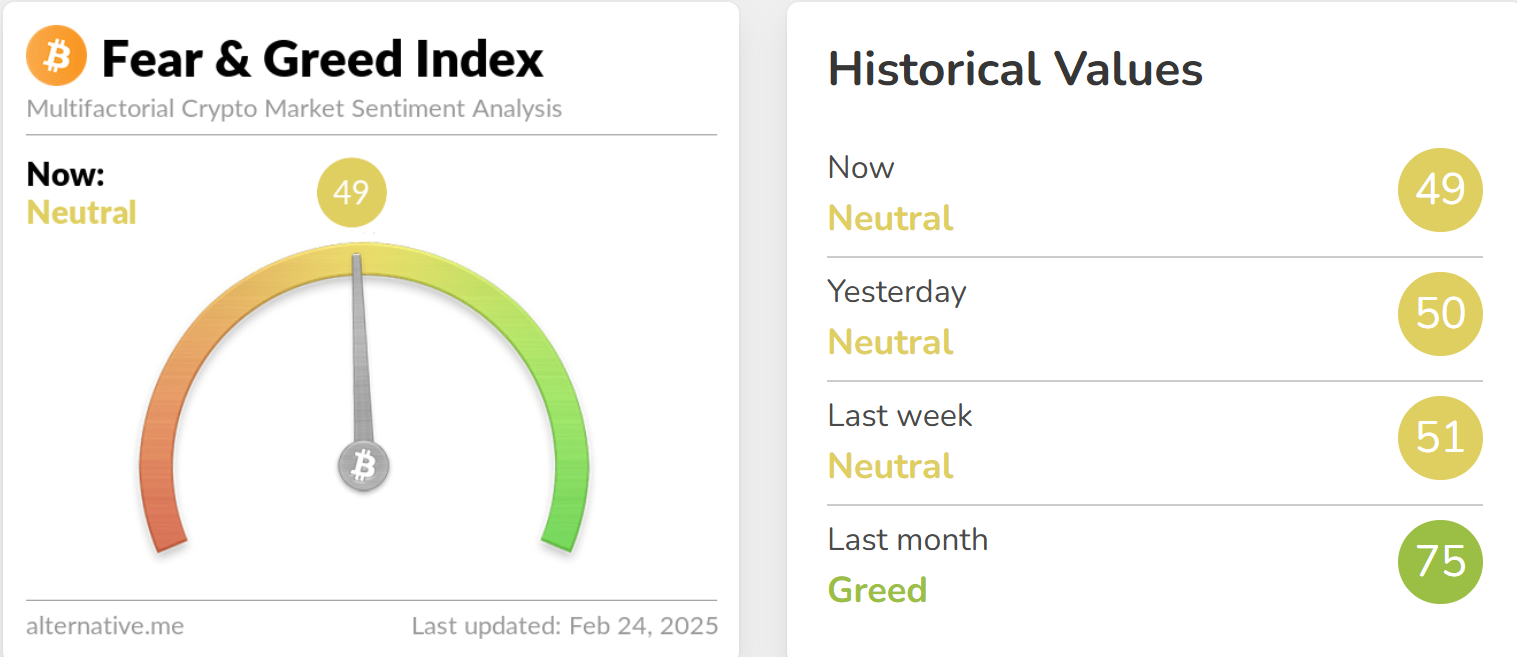The height and width of the screenshot is (657, 1517).
Task: Click the Yesterday value 50 circle
Action: (x=1440, y=314)
